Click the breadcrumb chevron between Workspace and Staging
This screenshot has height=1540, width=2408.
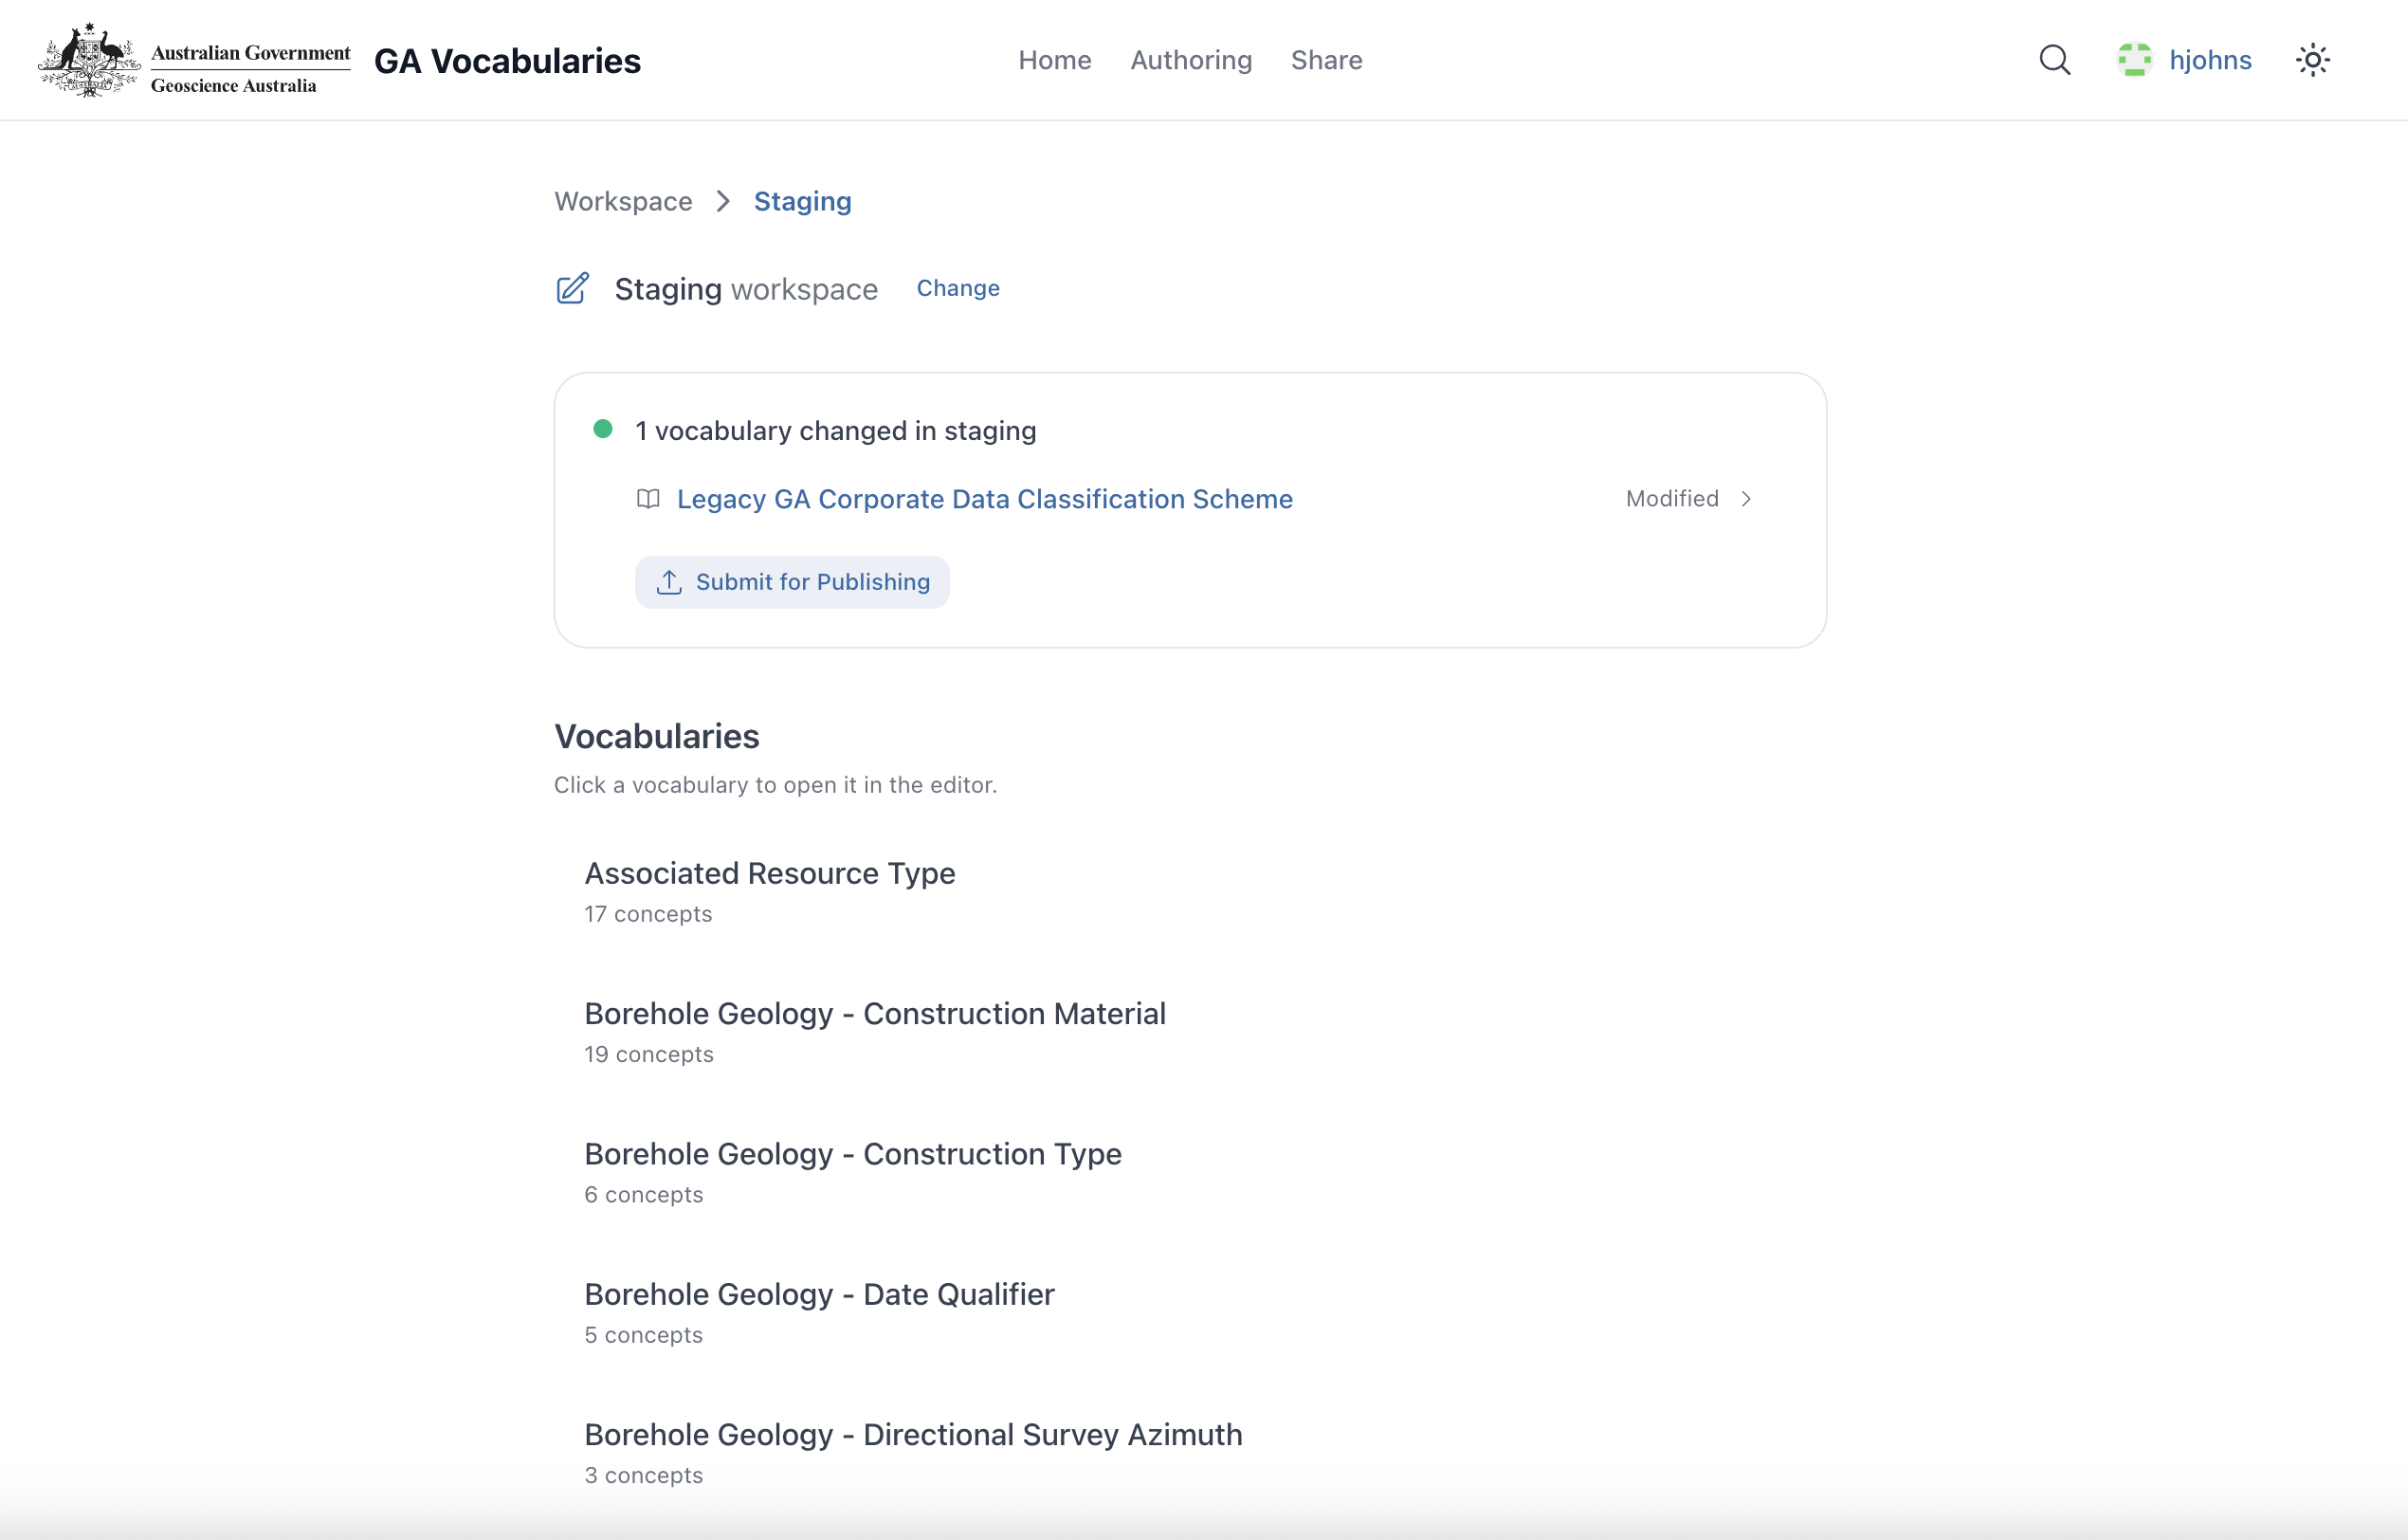723,201
